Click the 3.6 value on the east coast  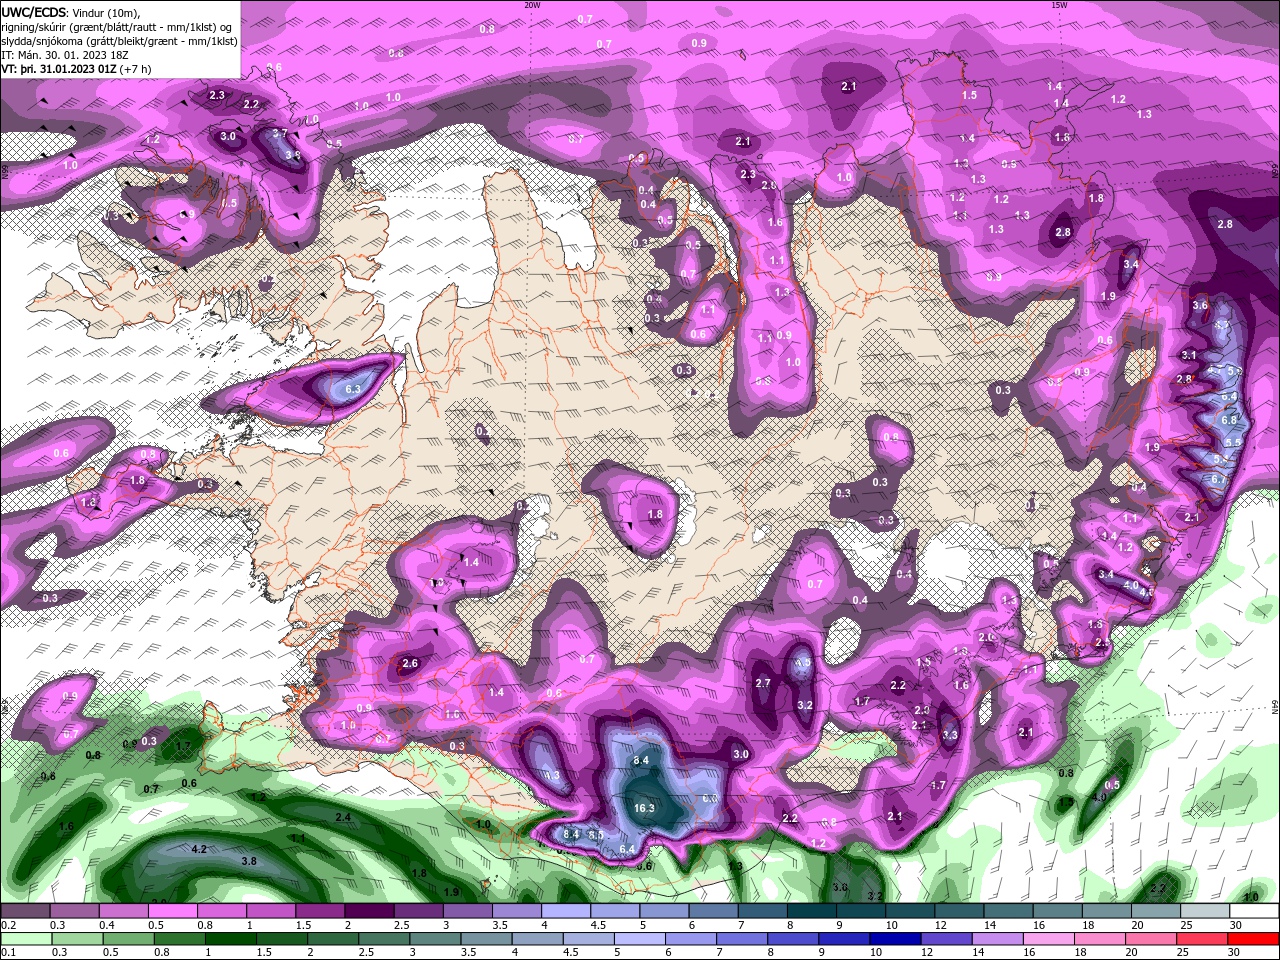click(x=1200, y=305)
